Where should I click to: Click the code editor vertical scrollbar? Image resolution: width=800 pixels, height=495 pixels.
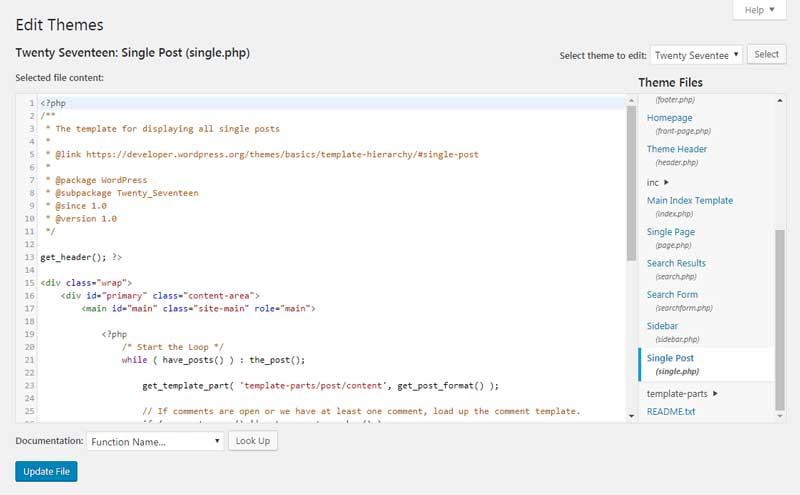click(631, 180)
